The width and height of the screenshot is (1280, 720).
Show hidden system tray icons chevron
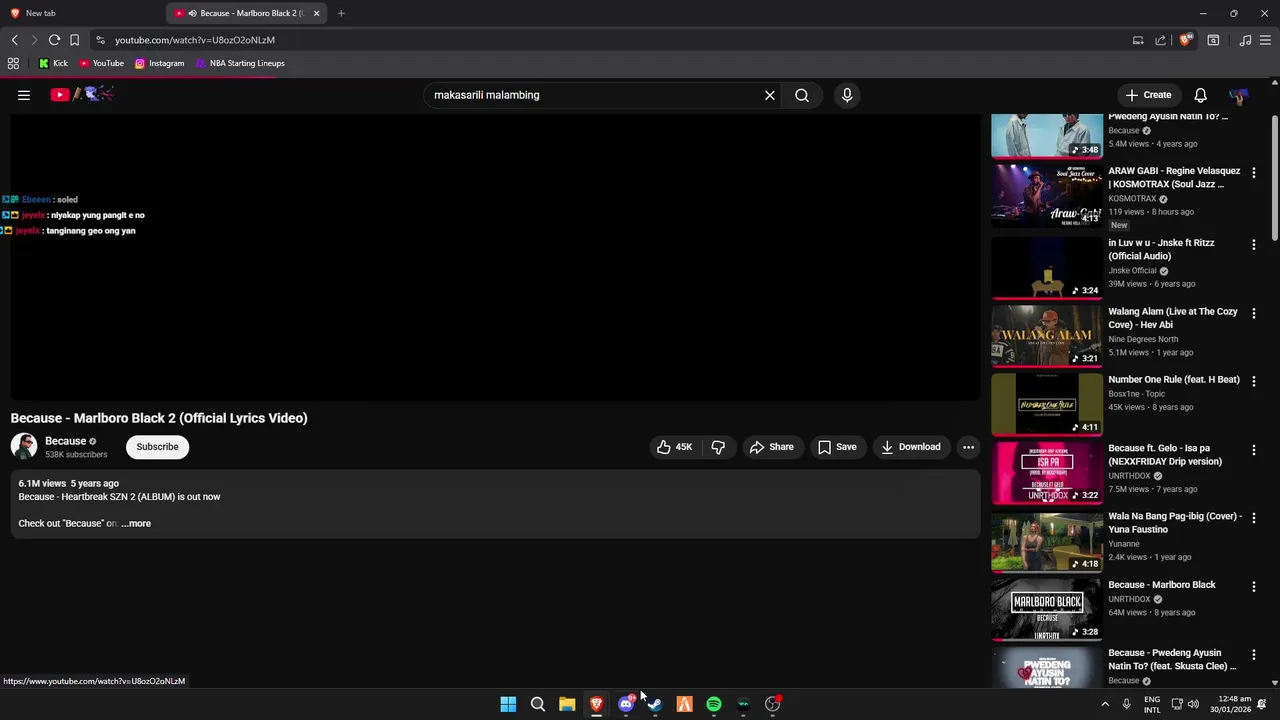click(1105, 704)
